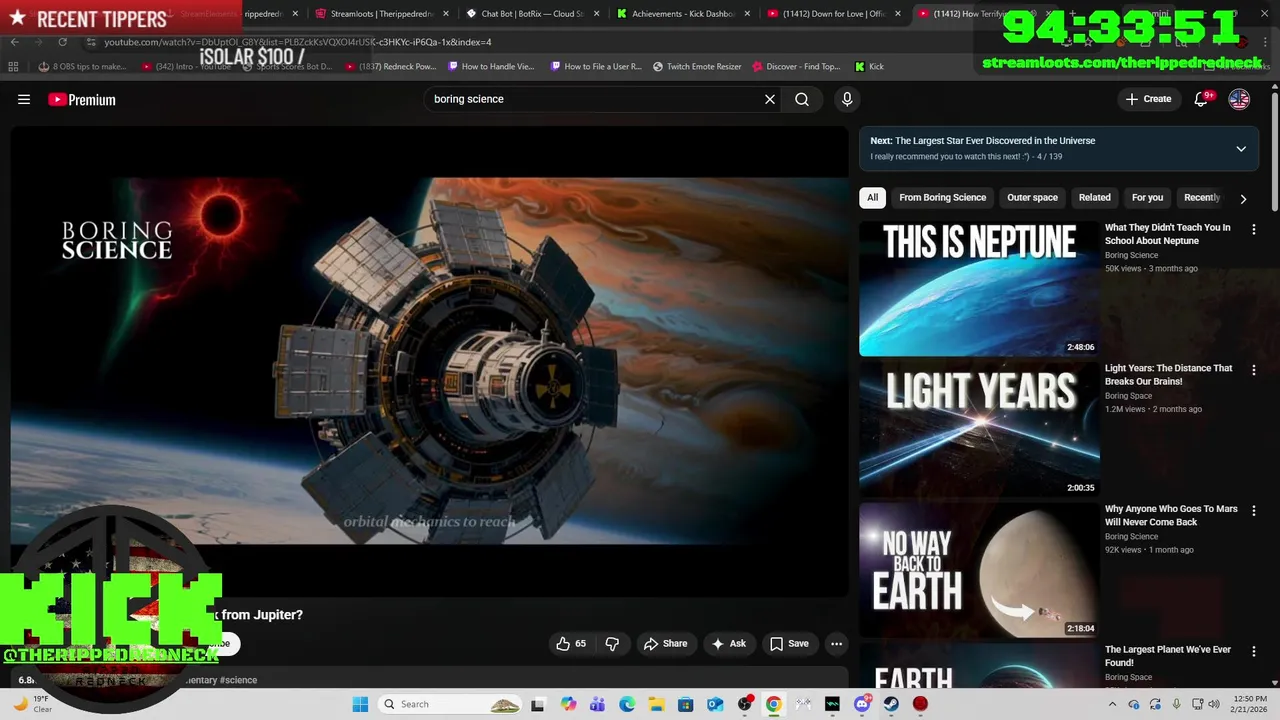Open Task View on the taskbar
Image resolution: width=1280 pixels, height=720 pixels.
coord(538,704)
